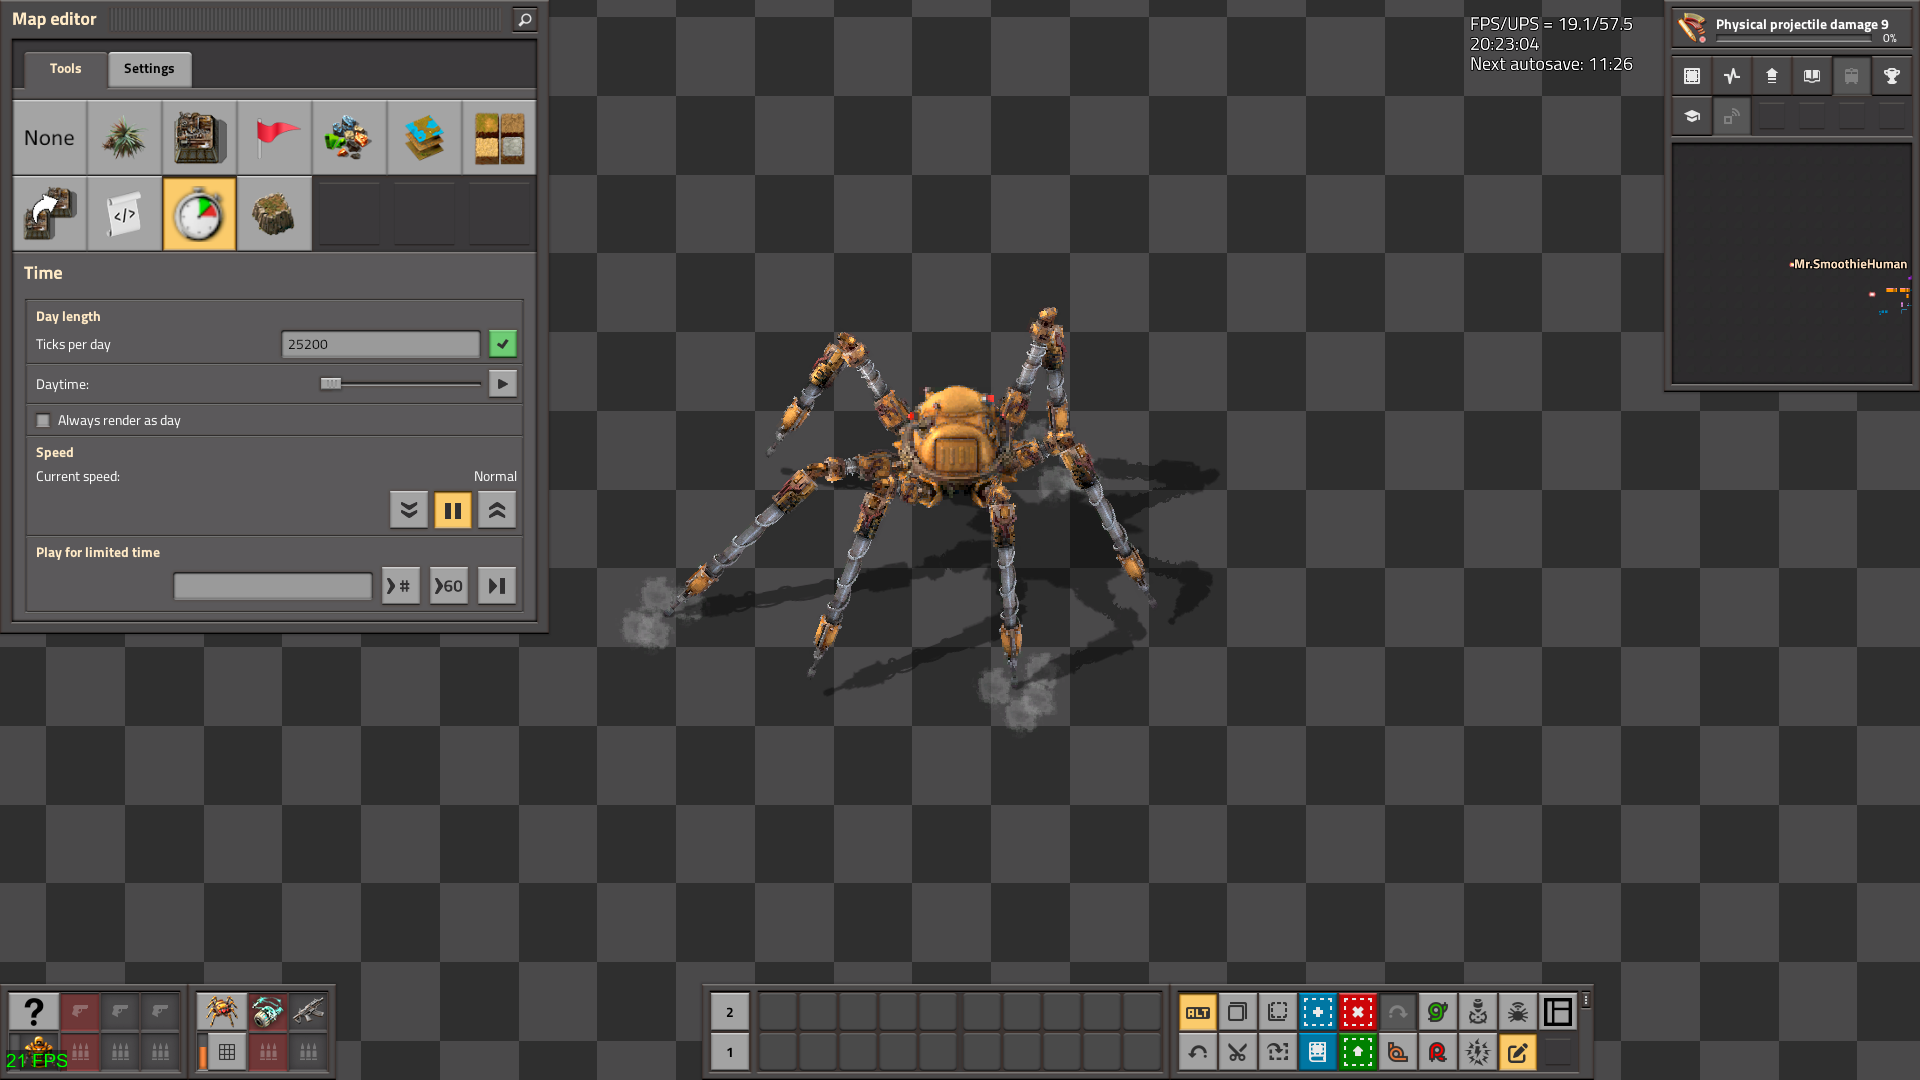Open the Factoriopedia book icon

point(1812,76)
